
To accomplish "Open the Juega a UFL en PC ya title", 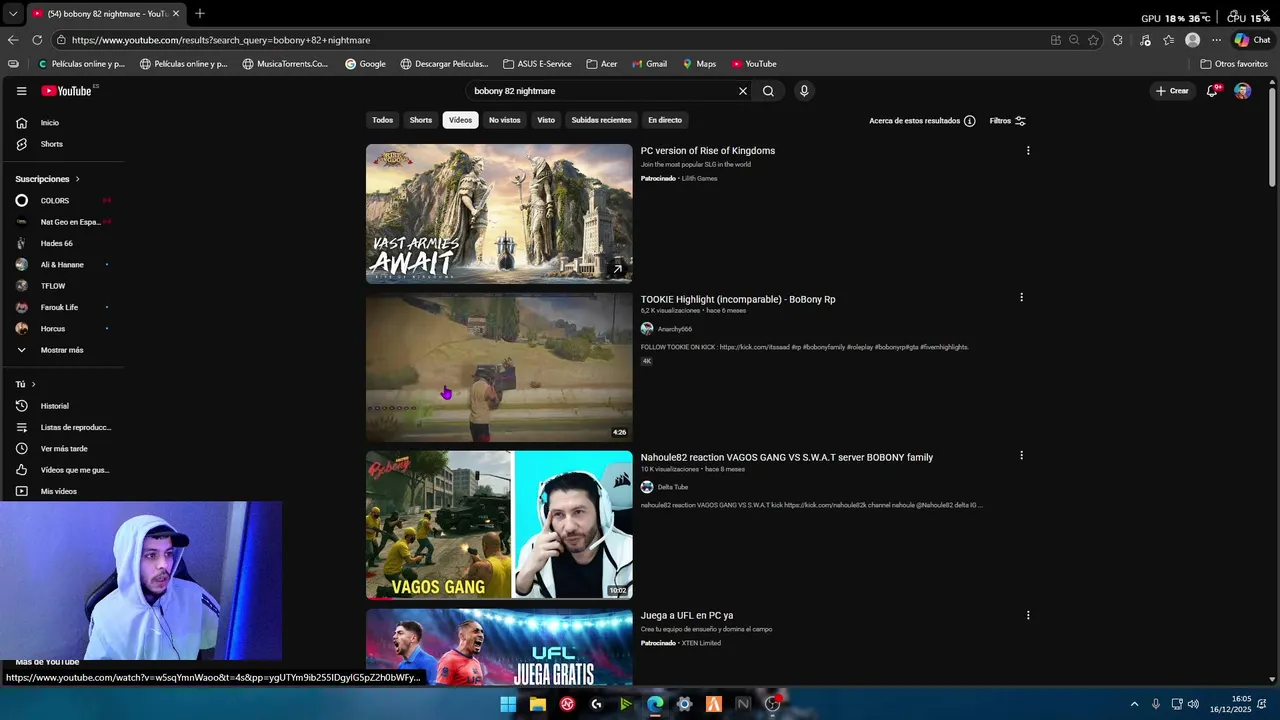I will pos(687,616).
